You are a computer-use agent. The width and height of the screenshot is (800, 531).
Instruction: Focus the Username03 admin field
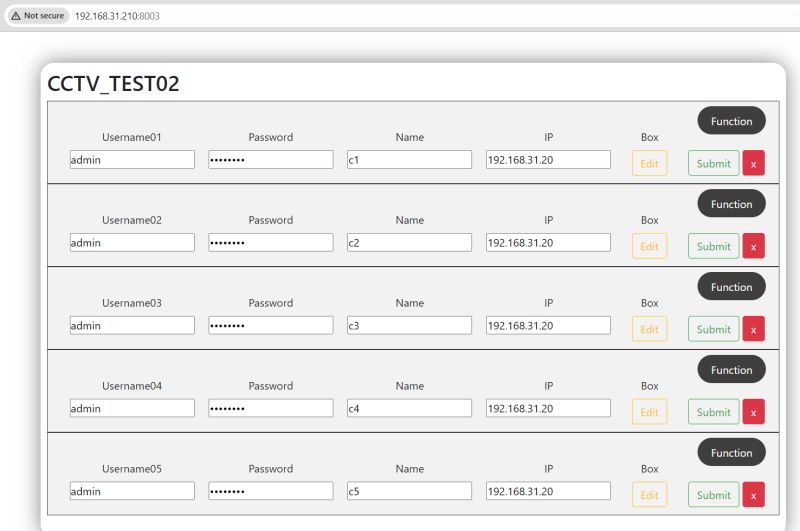click(132, 325)
